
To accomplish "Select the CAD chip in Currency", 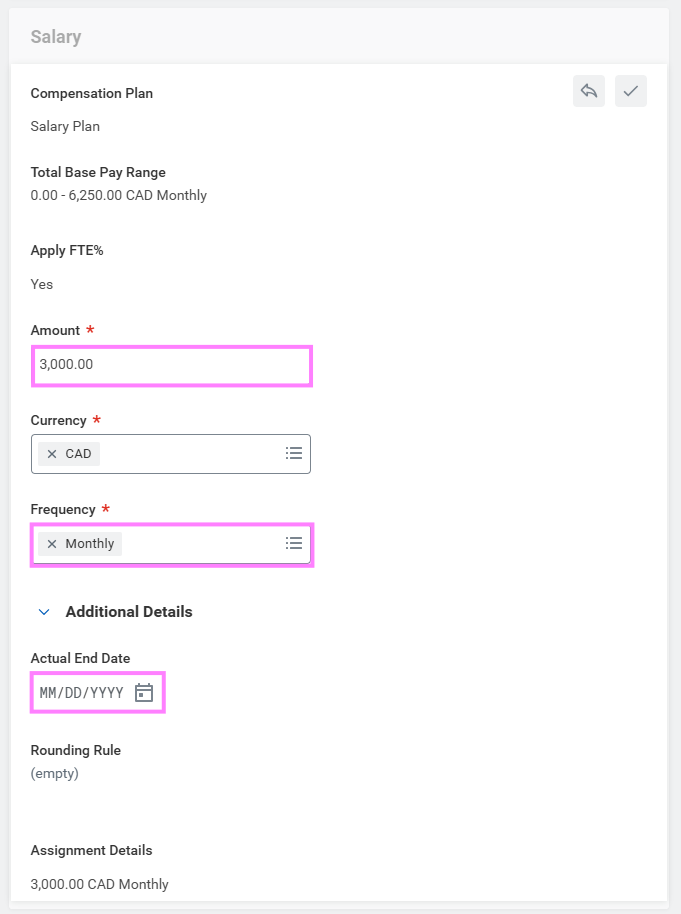I will click(78, 454).
